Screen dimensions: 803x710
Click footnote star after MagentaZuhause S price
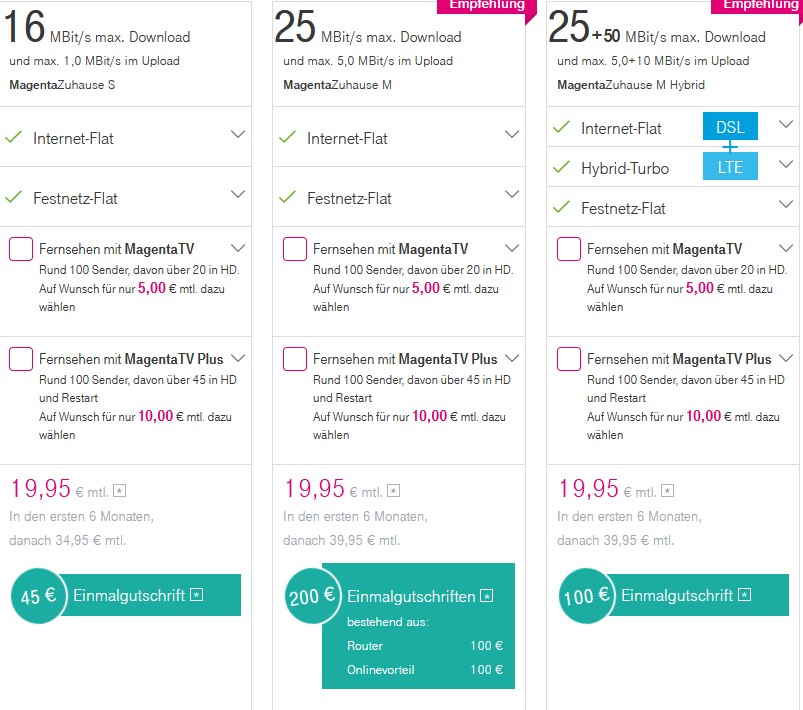(x=119, y=491)
